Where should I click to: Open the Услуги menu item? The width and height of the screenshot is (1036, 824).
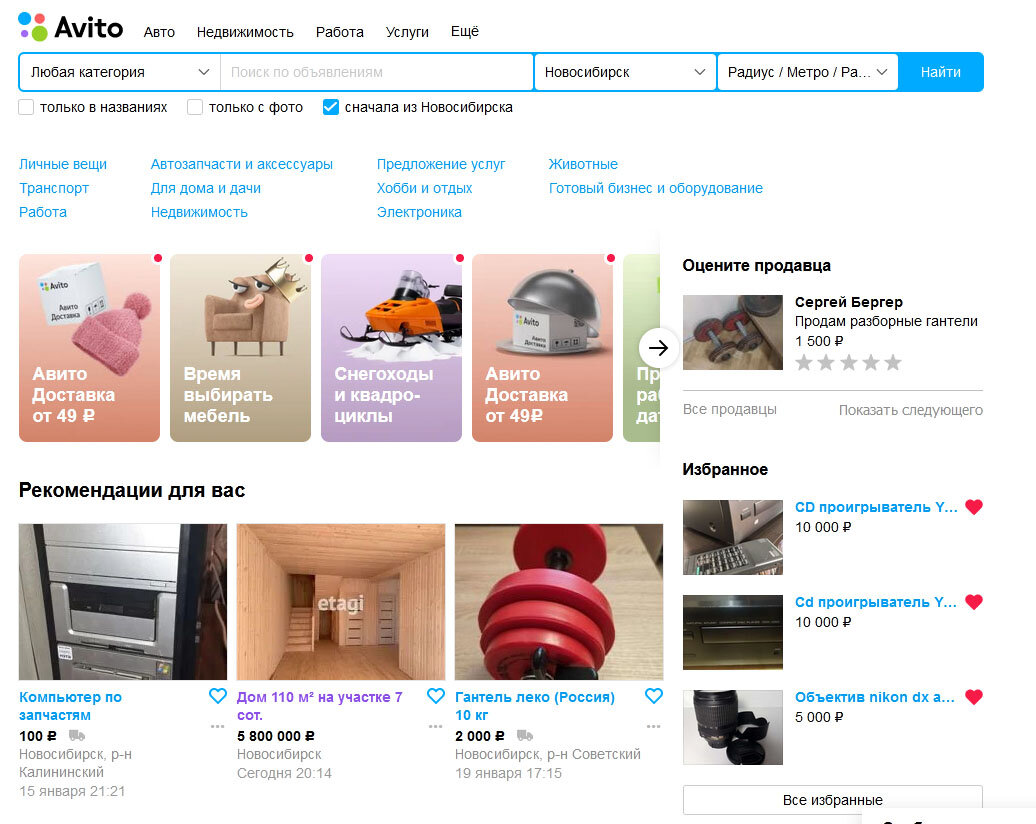coord(407,32)
